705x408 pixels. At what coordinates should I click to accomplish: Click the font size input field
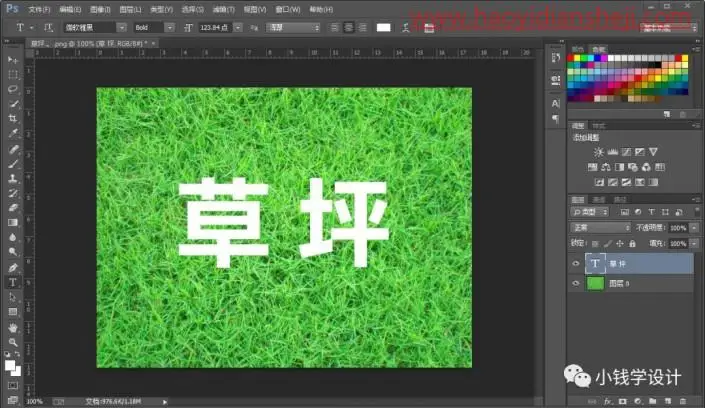click(x=215, y=28)
